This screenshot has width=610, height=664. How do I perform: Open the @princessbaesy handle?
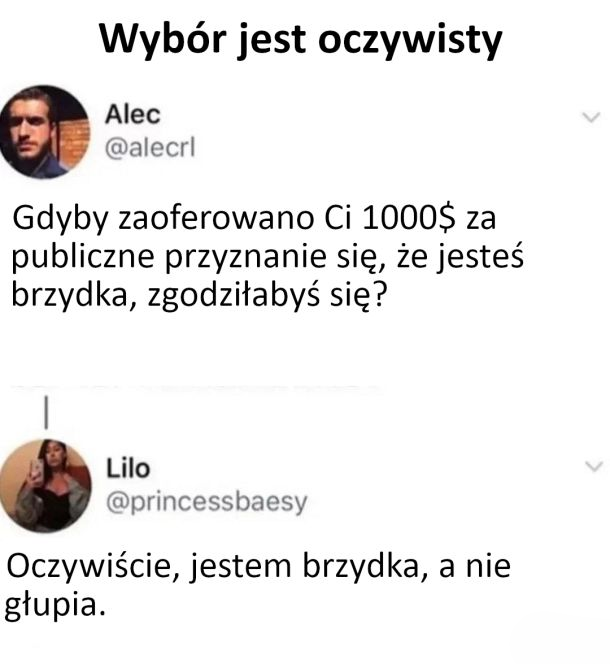pos(206,502)
